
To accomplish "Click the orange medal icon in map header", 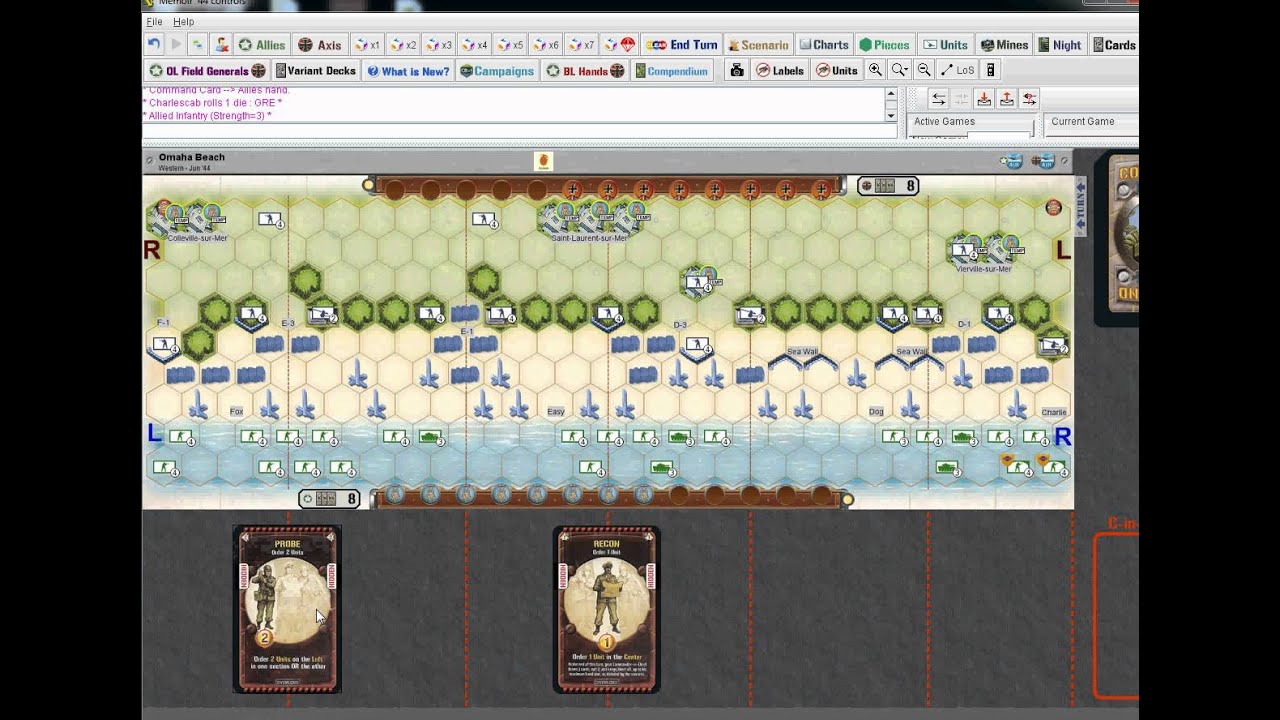I will (544, 161).
